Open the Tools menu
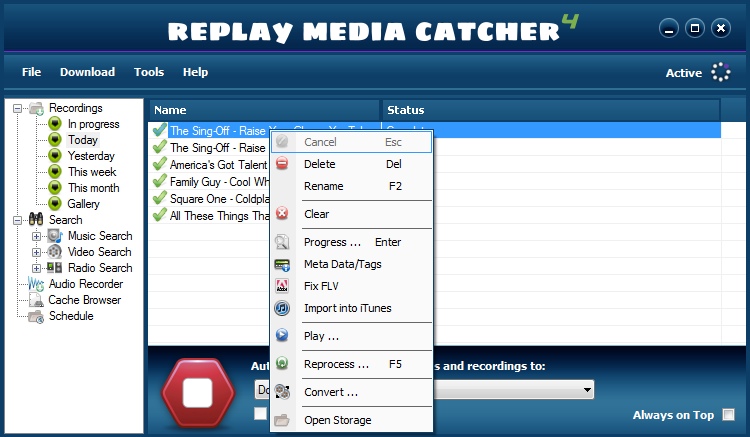Screen dimensions: 750x437 click(149, 72)
